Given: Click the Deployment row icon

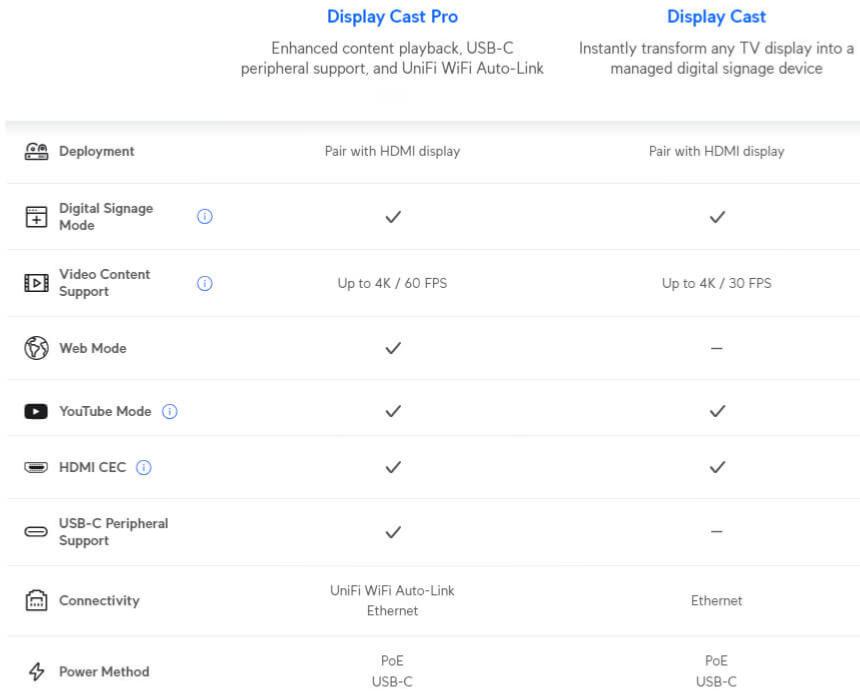Looking at the screenshot, I should coord(36,151).
